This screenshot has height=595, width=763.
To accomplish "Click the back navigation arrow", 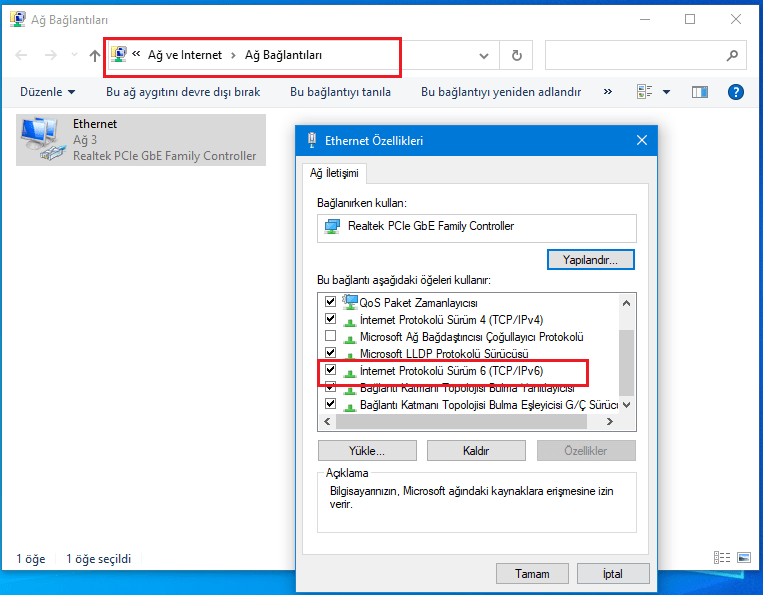I will 21,55.
